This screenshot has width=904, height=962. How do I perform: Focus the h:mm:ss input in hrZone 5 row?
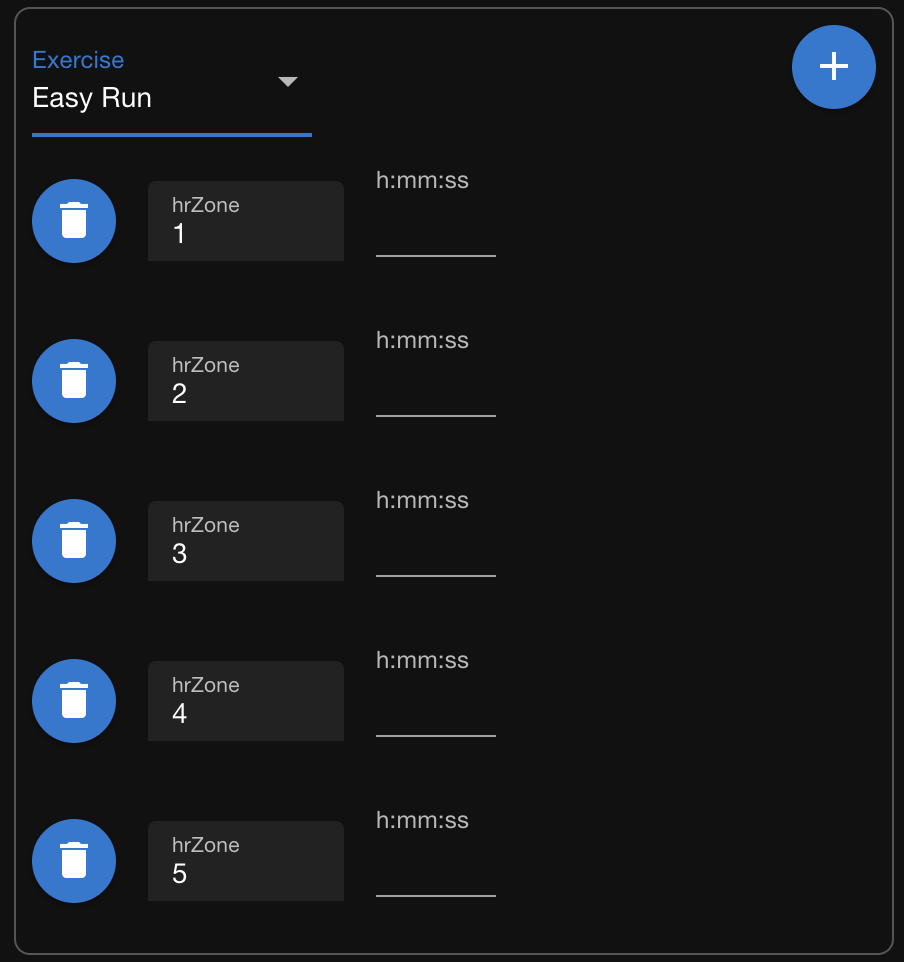coord(435,876)
